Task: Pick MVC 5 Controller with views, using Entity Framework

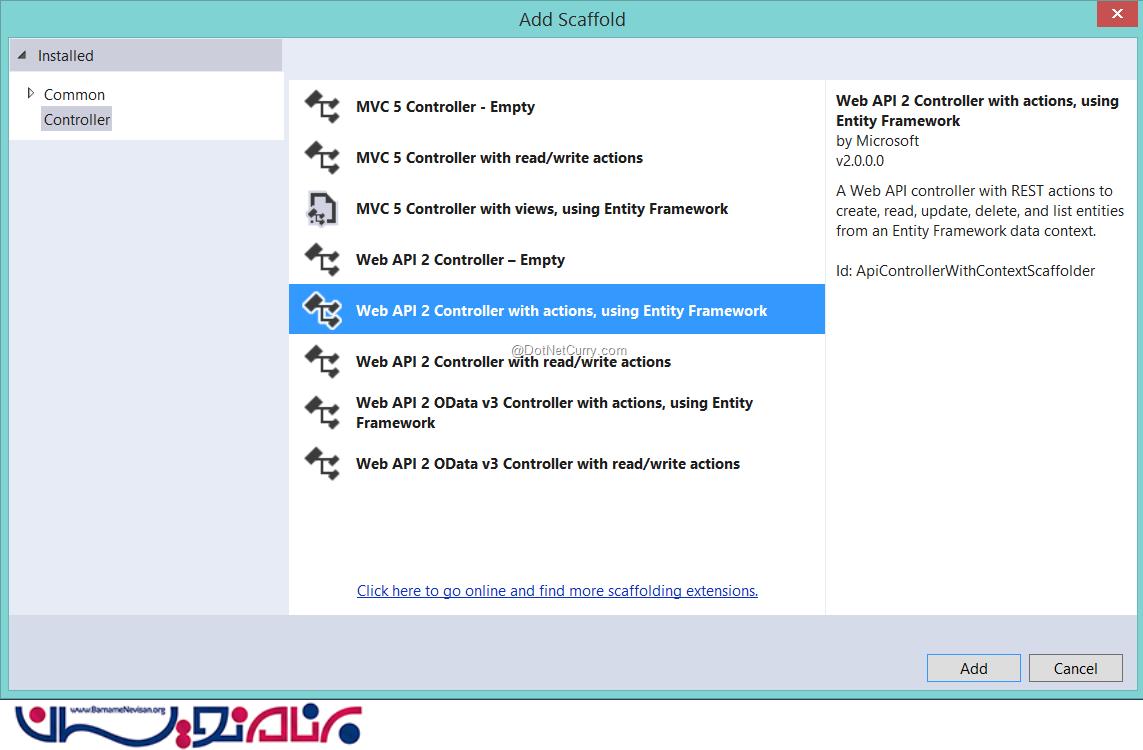Action: point(557,208)
